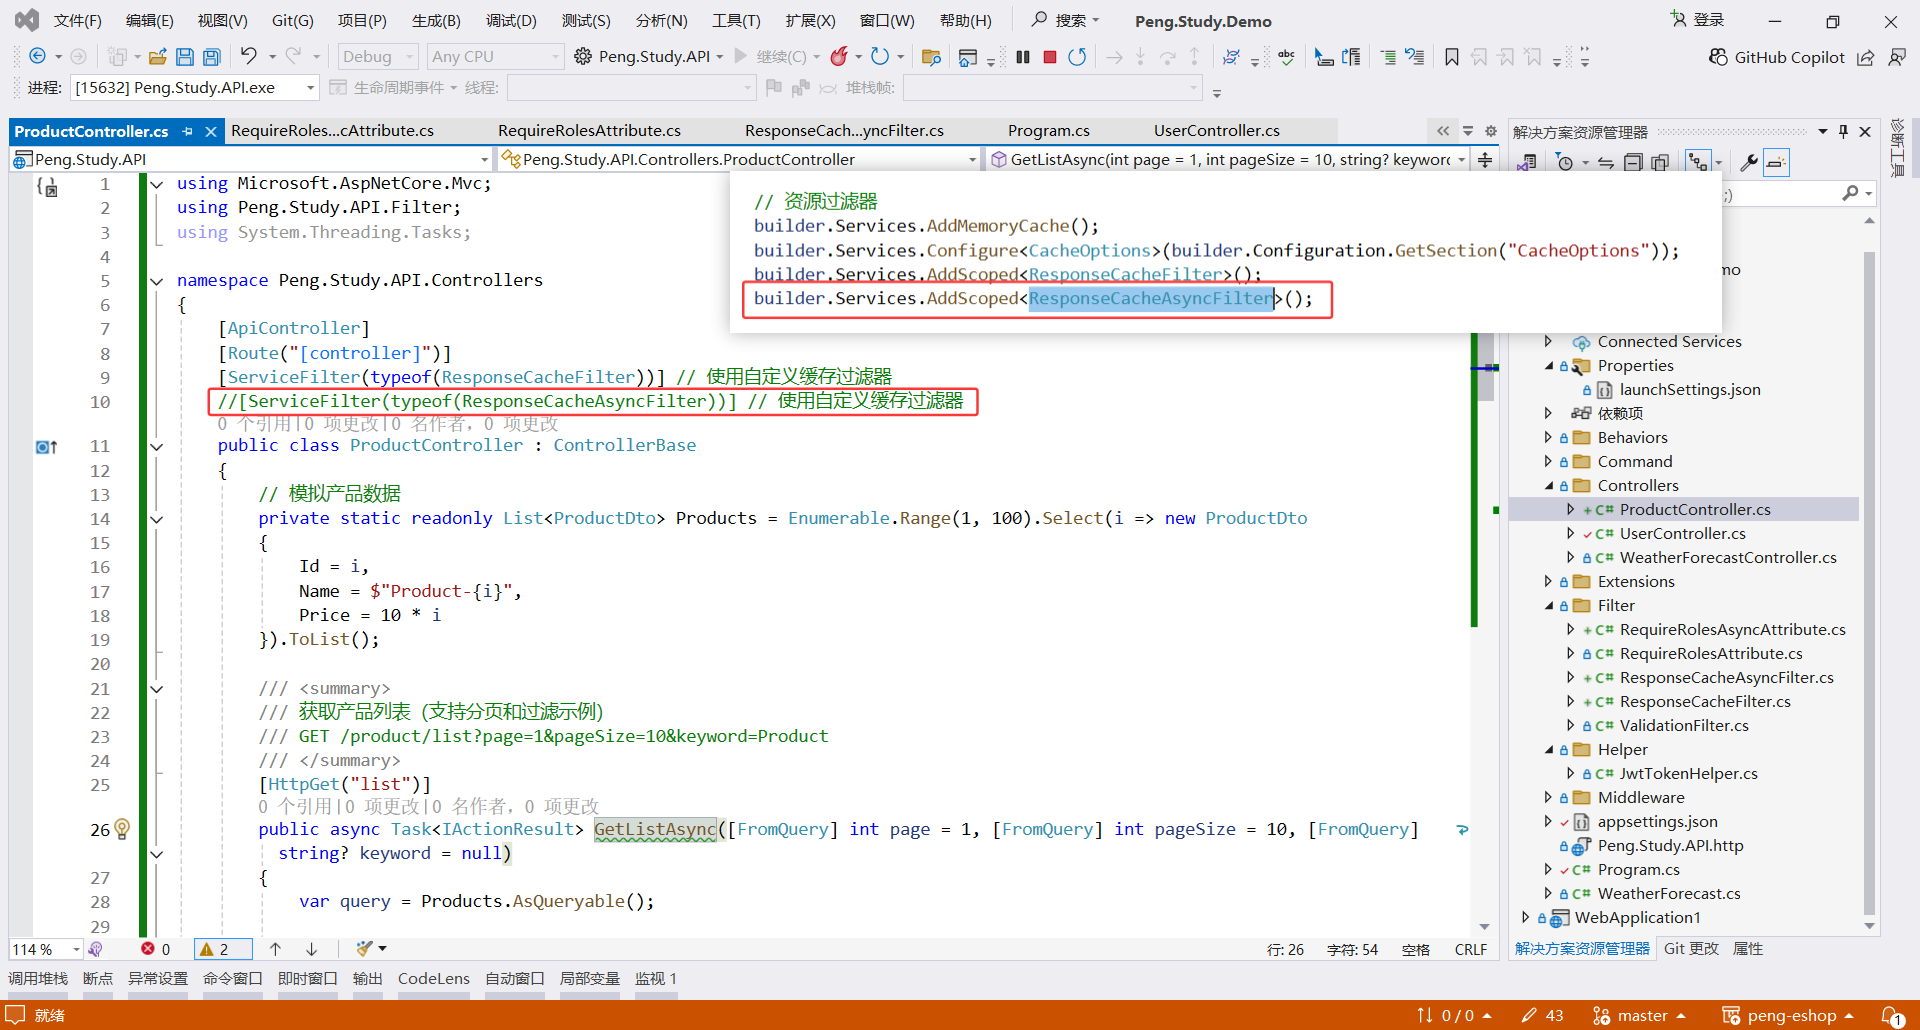The width and height of the screenshot is (1920, 1030).
Task: Click the master branch in status bar
Action: (1641, 1015)
